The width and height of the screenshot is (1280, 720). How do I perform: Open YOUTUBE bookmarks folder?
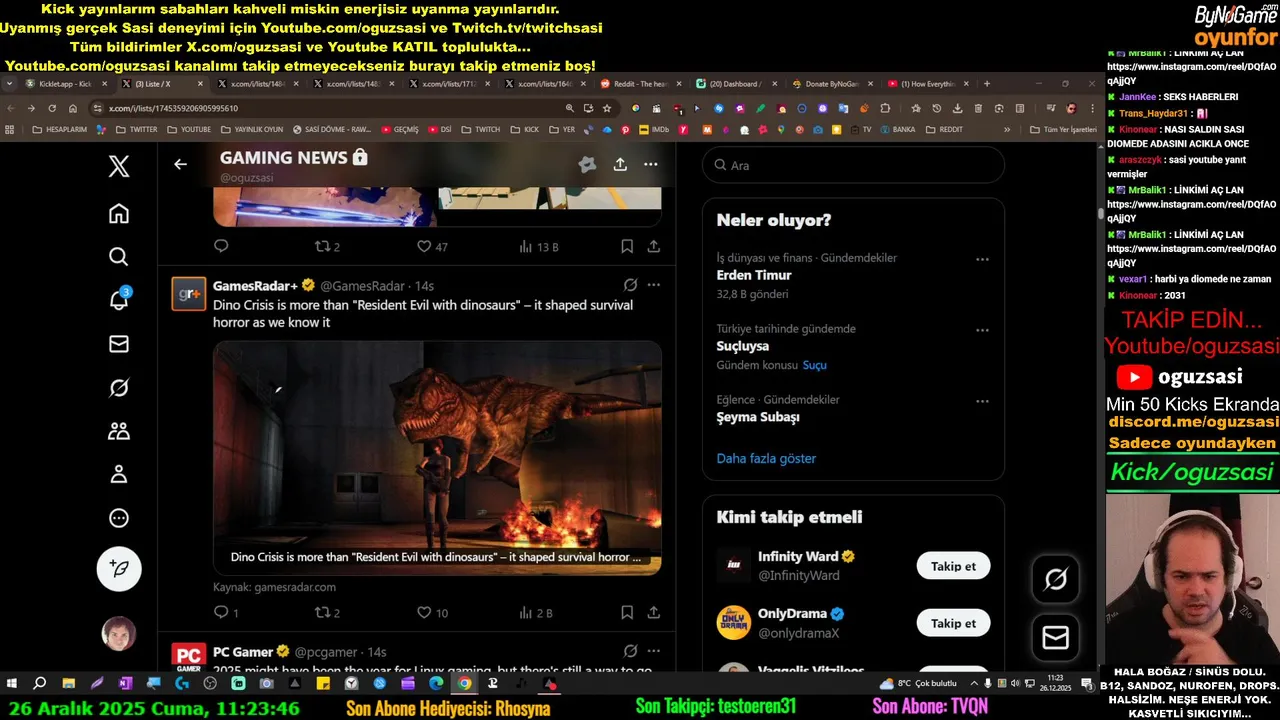coord(189,129)
